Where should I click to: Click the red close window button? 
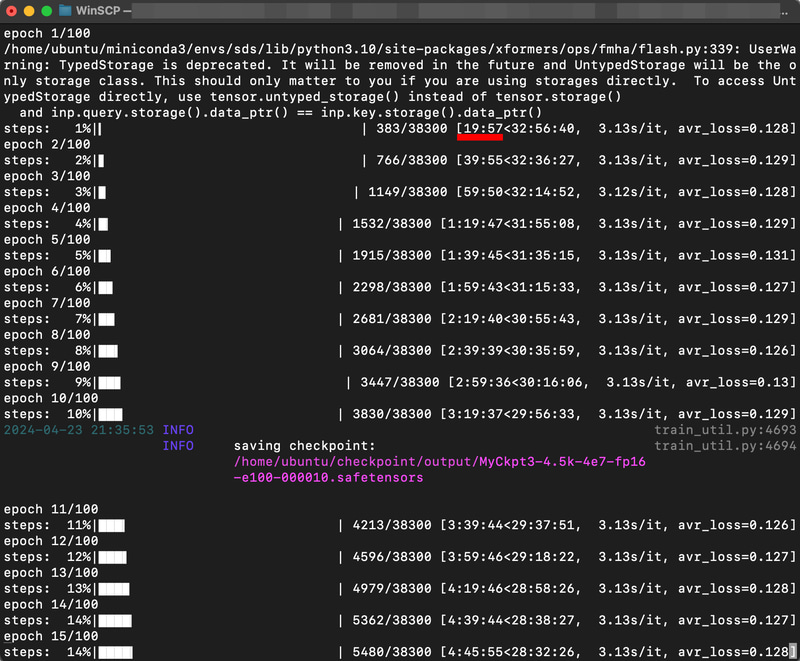point(11,11)
